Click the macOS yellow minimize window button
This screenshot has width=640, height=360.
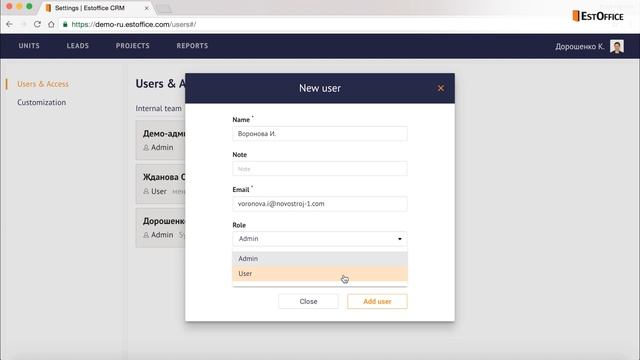19,6
